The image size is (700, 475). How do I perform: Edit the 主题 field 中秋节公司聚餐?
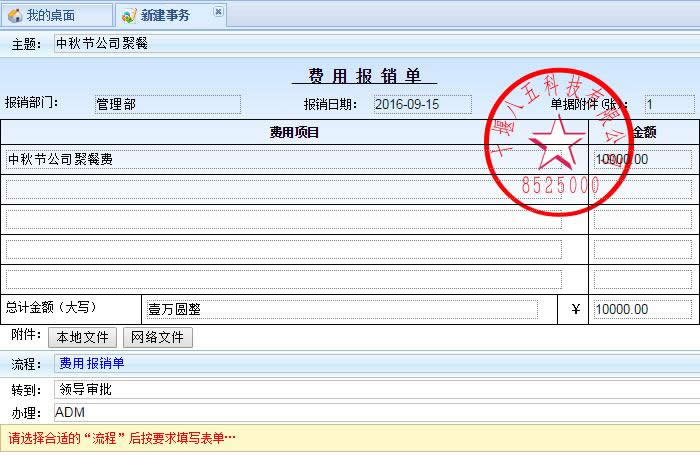376,44
